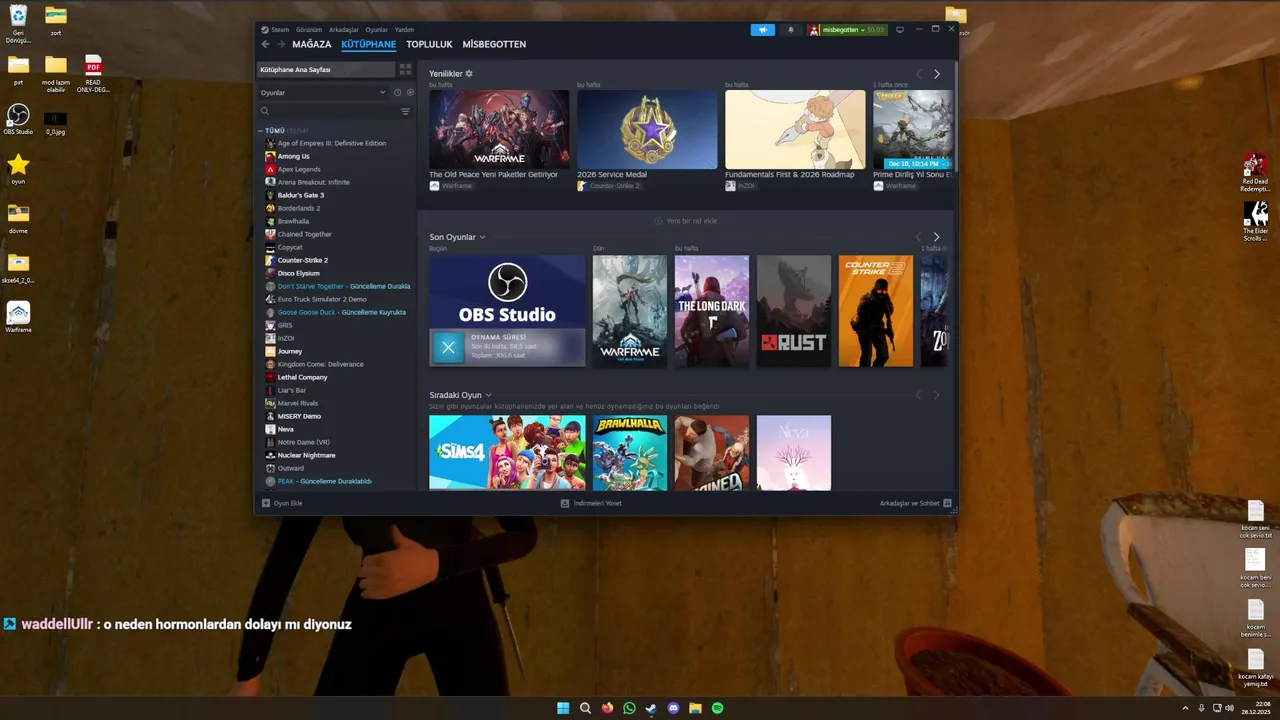Select Disco Elysium in library list
This screenshot has width=1280, height=720.
click(299, 273)
